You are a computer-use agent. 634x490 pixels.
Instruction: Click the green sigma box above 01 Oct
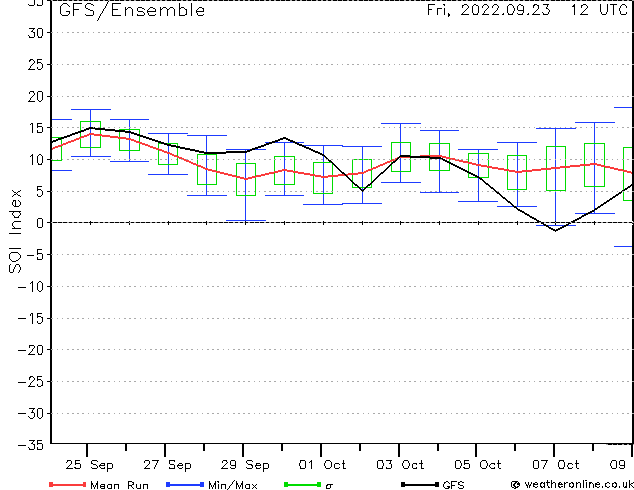click(323, 178)
